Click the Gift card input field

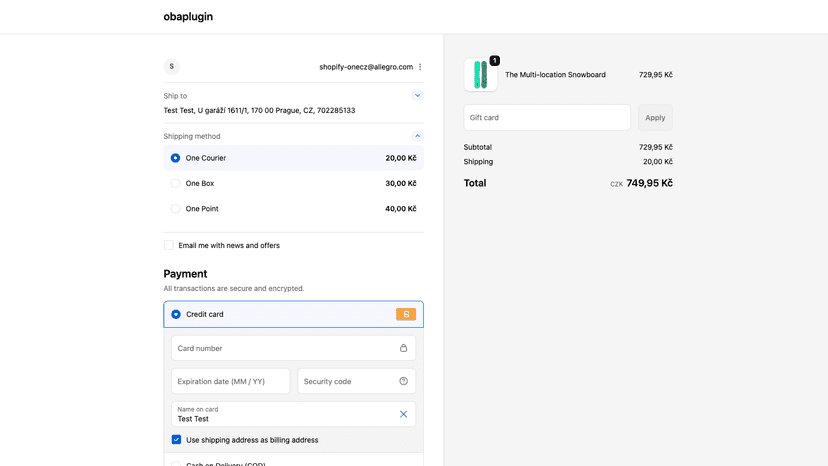[547, 117]
